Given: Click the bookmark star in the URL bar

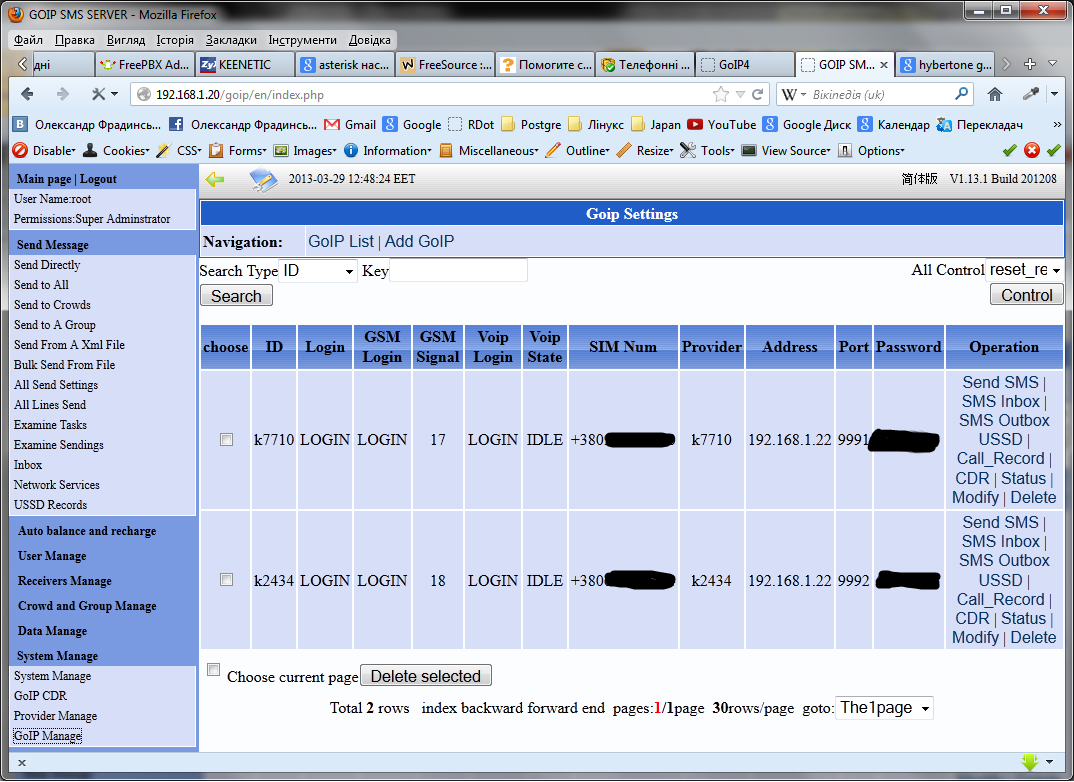Looking at the screenshot, I should click(720, 95).
